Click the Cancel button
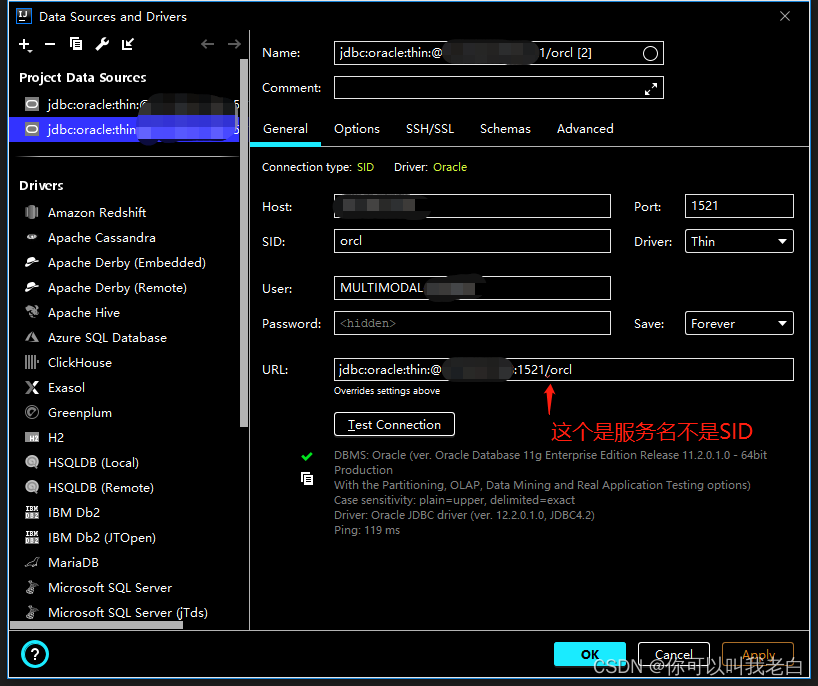Viewport: 818px width, 686px height. [x=673, y=654]
